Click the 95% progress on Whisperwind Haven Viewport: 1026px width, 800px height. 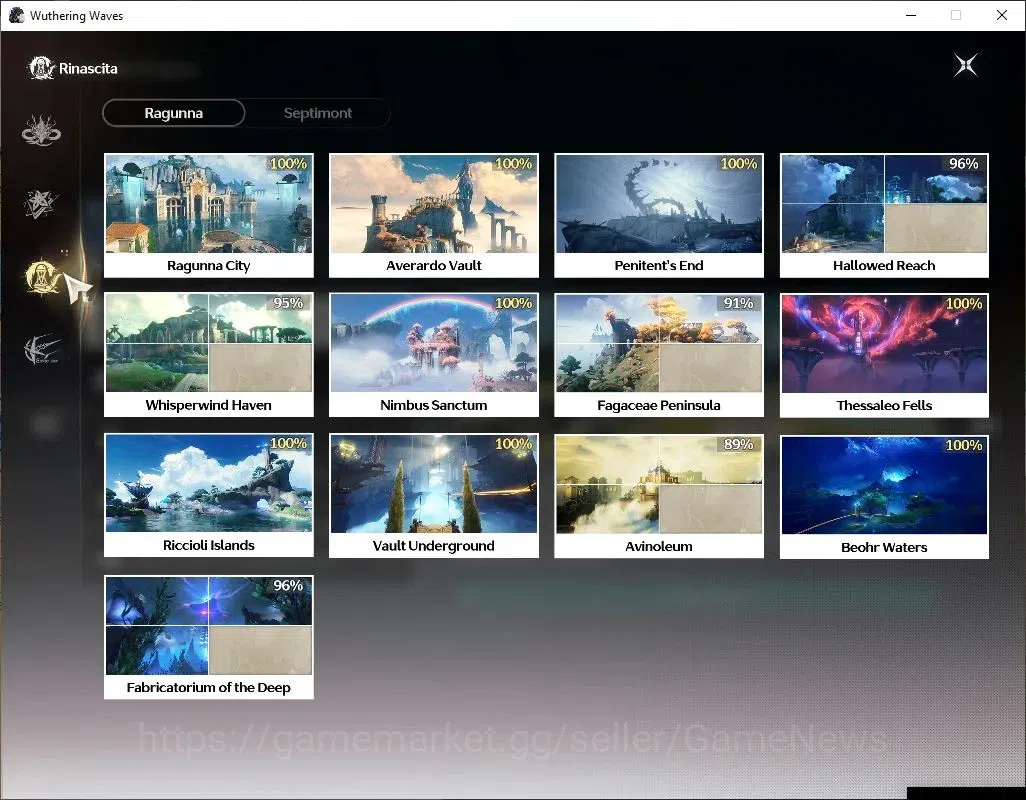(288, 303)
